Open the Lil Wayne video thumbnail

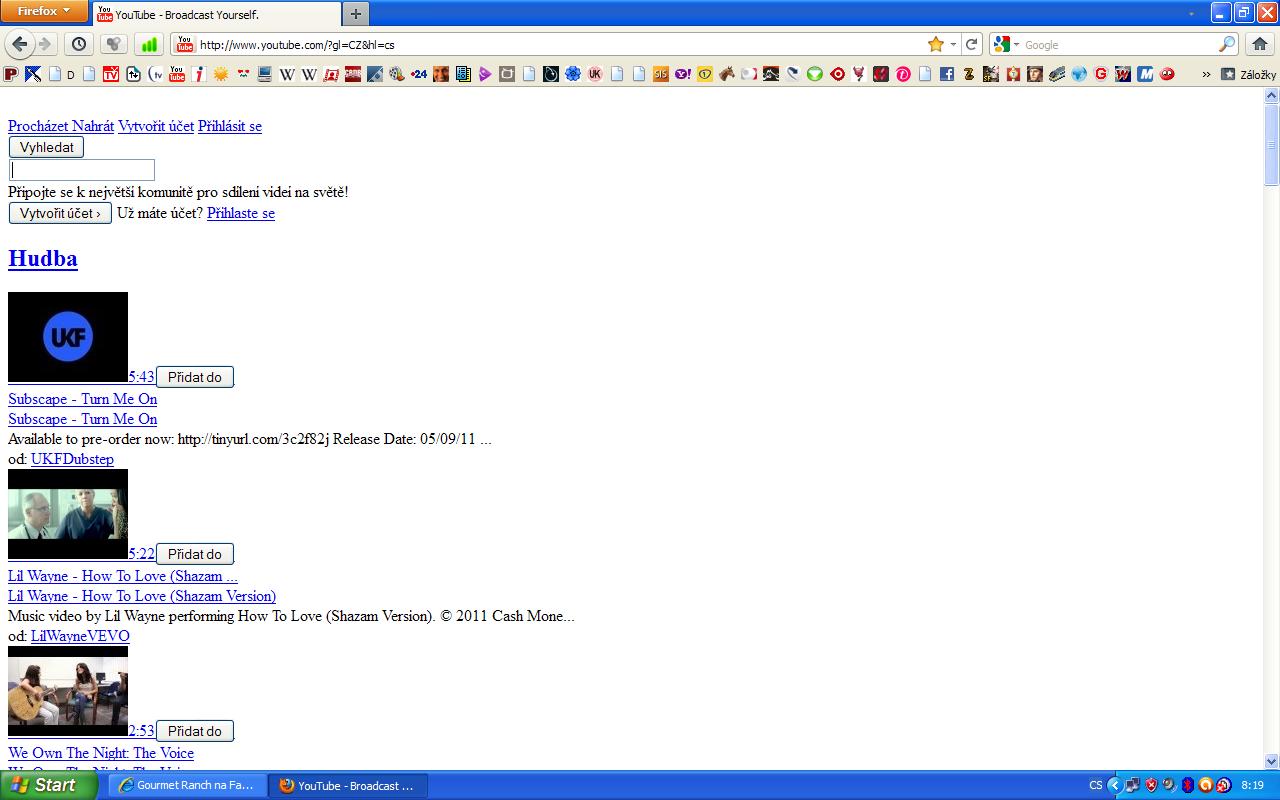pos(68,514)
